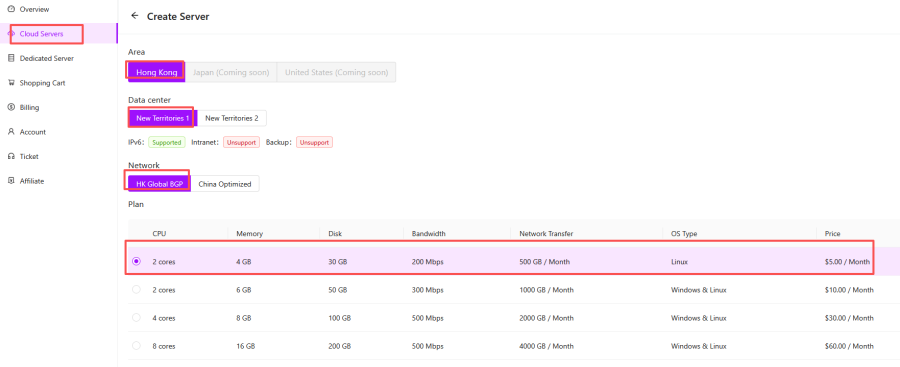The width and height of the screenshot is (900, 367).
Task: Click the Overview clock icon
Action: [x=11, y=9]
